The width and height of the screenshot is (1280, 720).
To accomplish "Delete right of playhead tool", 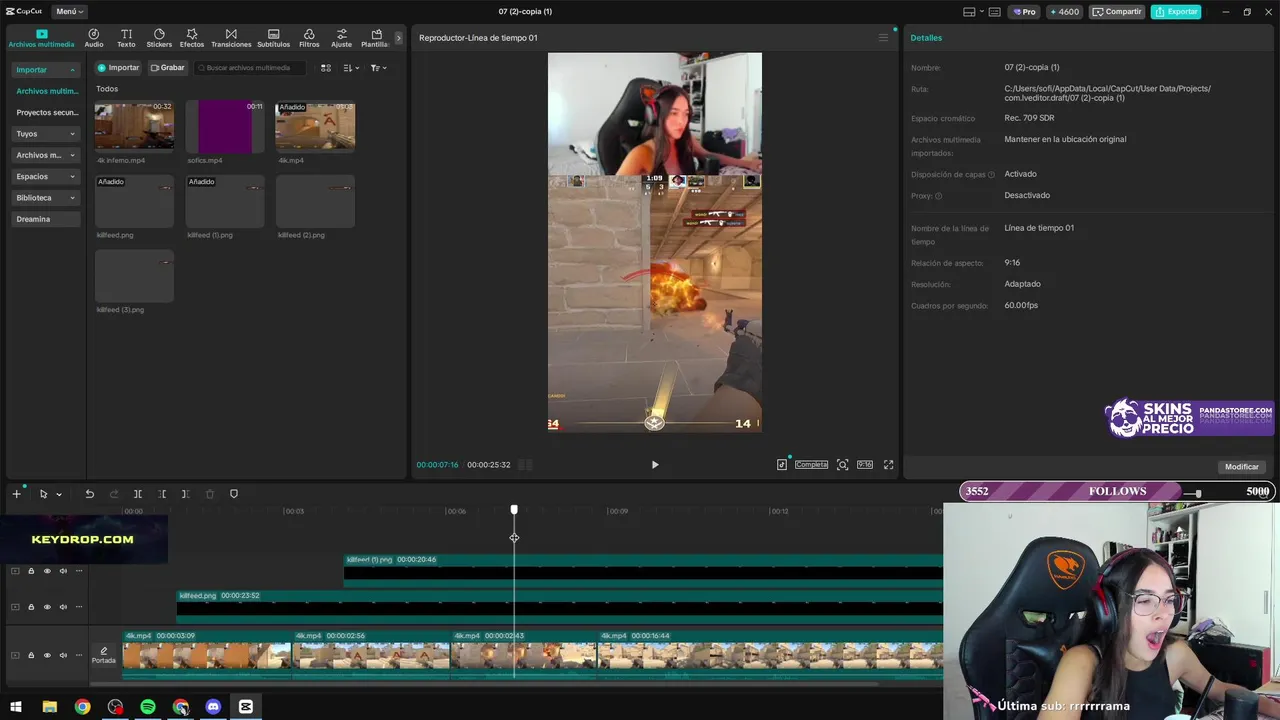I will click(185, 494).
